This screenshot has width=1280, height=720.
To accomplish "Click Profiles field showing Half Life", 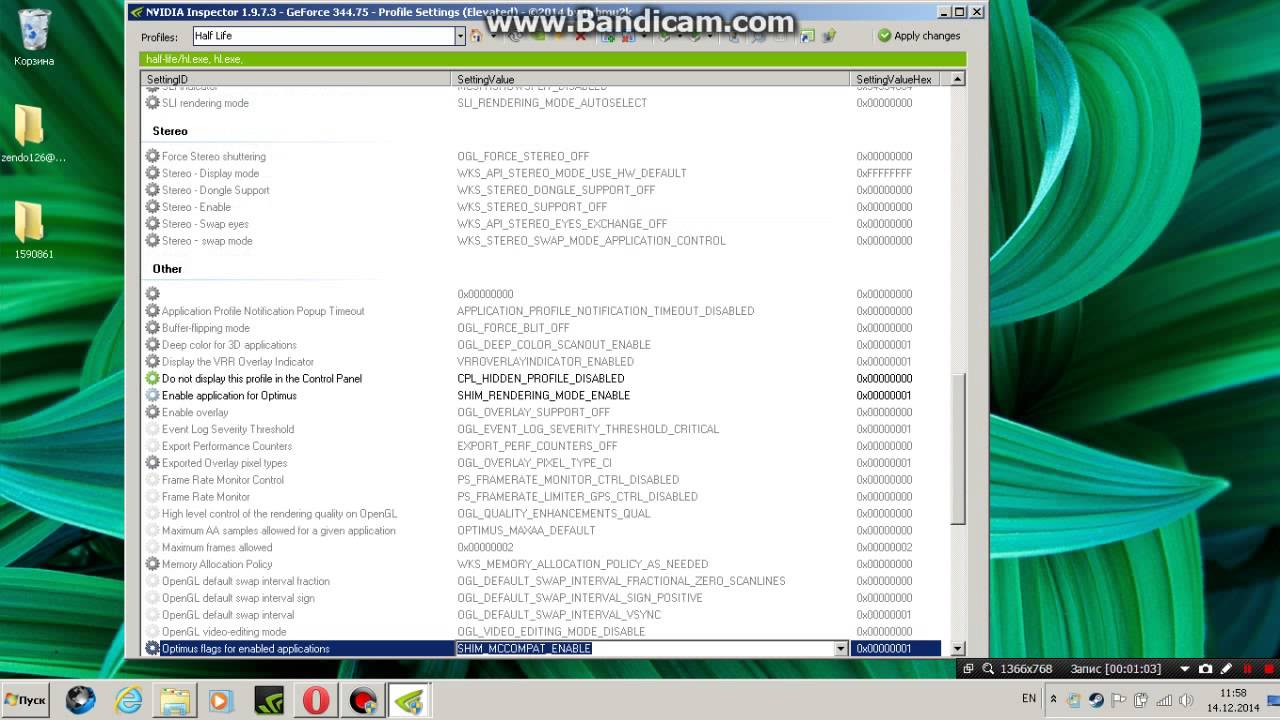I will [x=323, y=36].
